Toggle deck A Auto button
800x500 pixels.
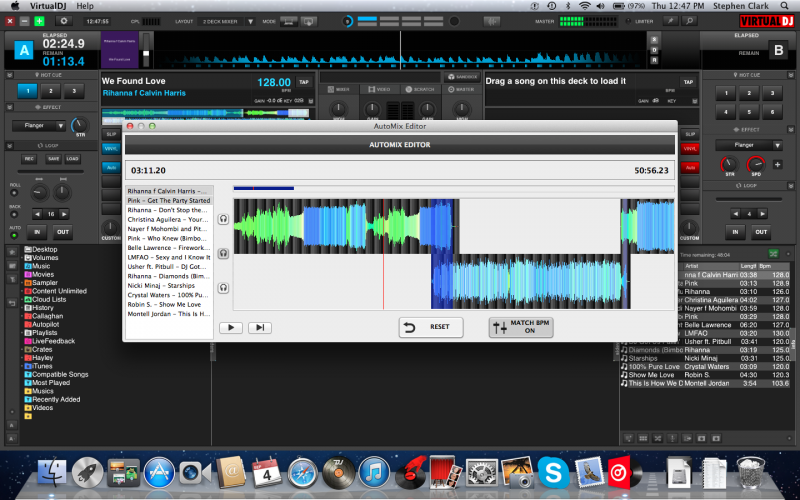pos(111,167)
